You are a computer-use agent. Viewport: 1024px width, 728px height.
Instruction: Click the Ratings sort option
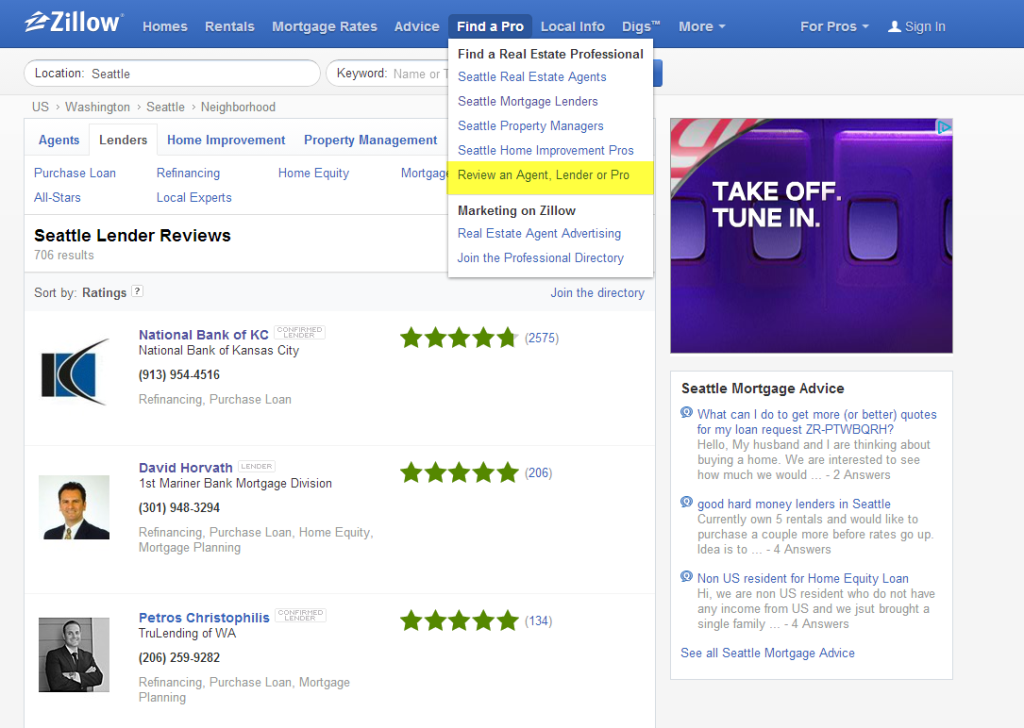(x=104, y=293)
